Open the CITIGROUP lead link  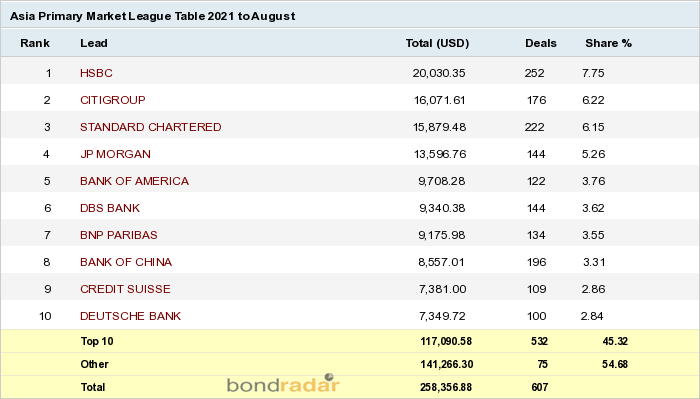[112, 100]
